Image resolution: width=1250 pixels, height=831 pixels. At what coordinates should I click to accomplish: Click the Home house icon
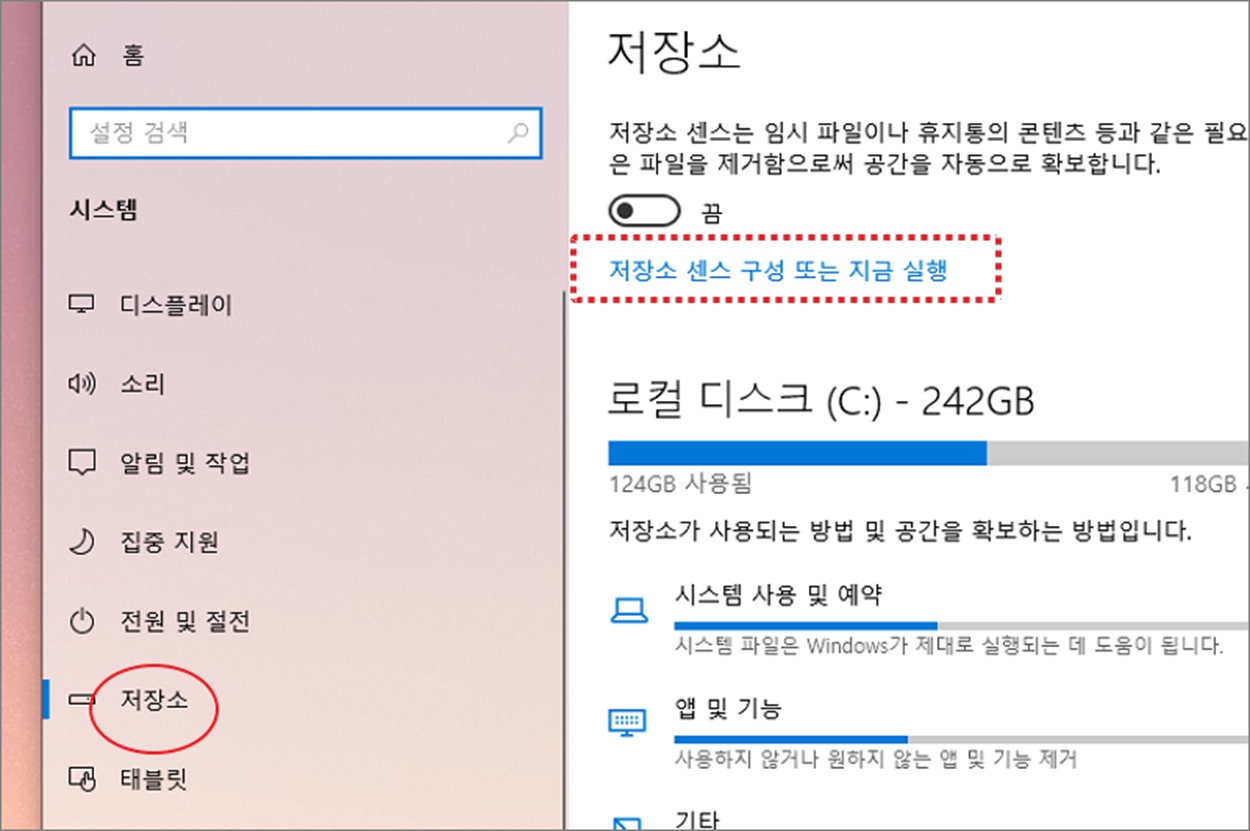[x=83, y=56]
